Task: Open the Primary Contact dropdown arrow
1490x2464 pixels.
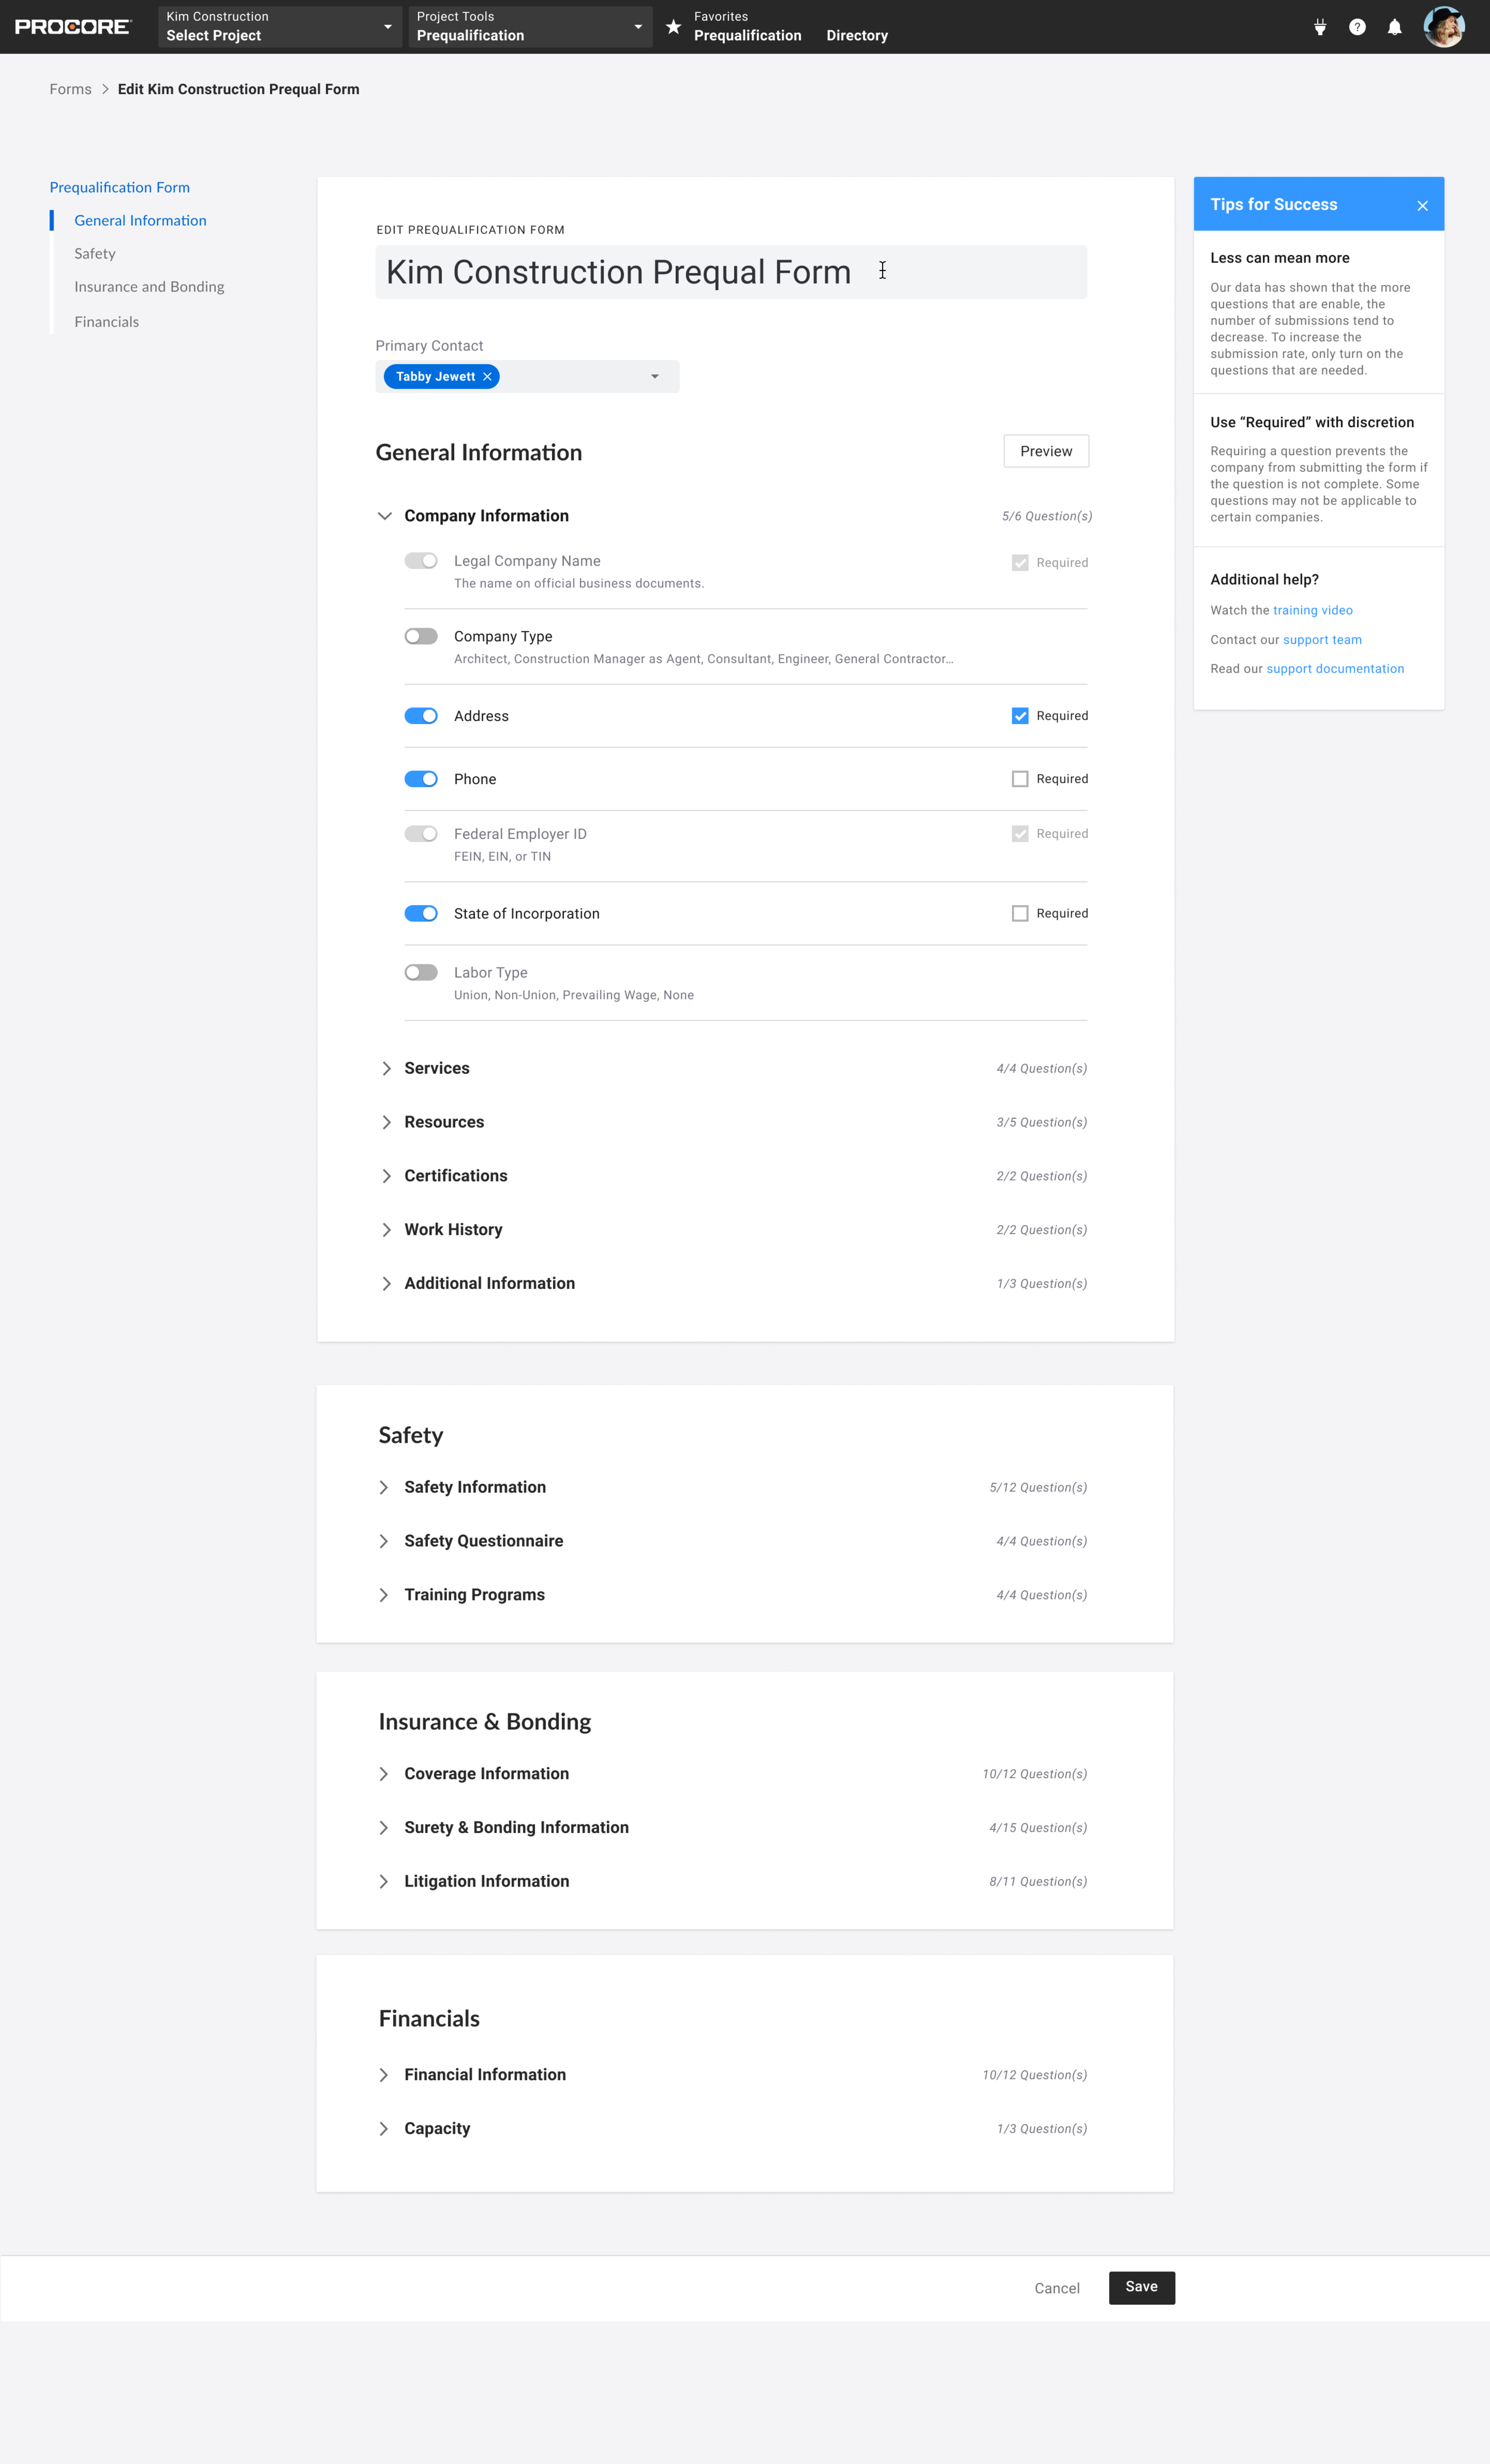Action: (655, 377)
